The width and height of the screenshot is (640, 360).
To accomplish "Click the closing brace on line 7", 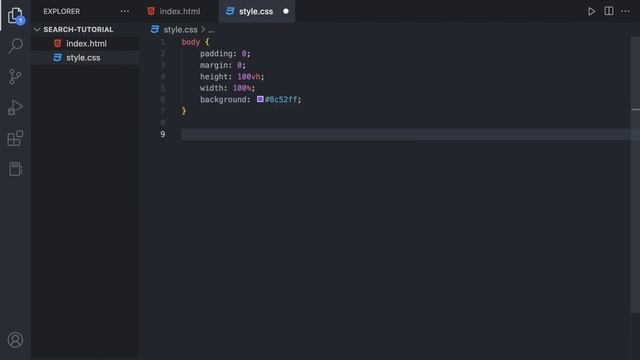I will click(184, 111).
